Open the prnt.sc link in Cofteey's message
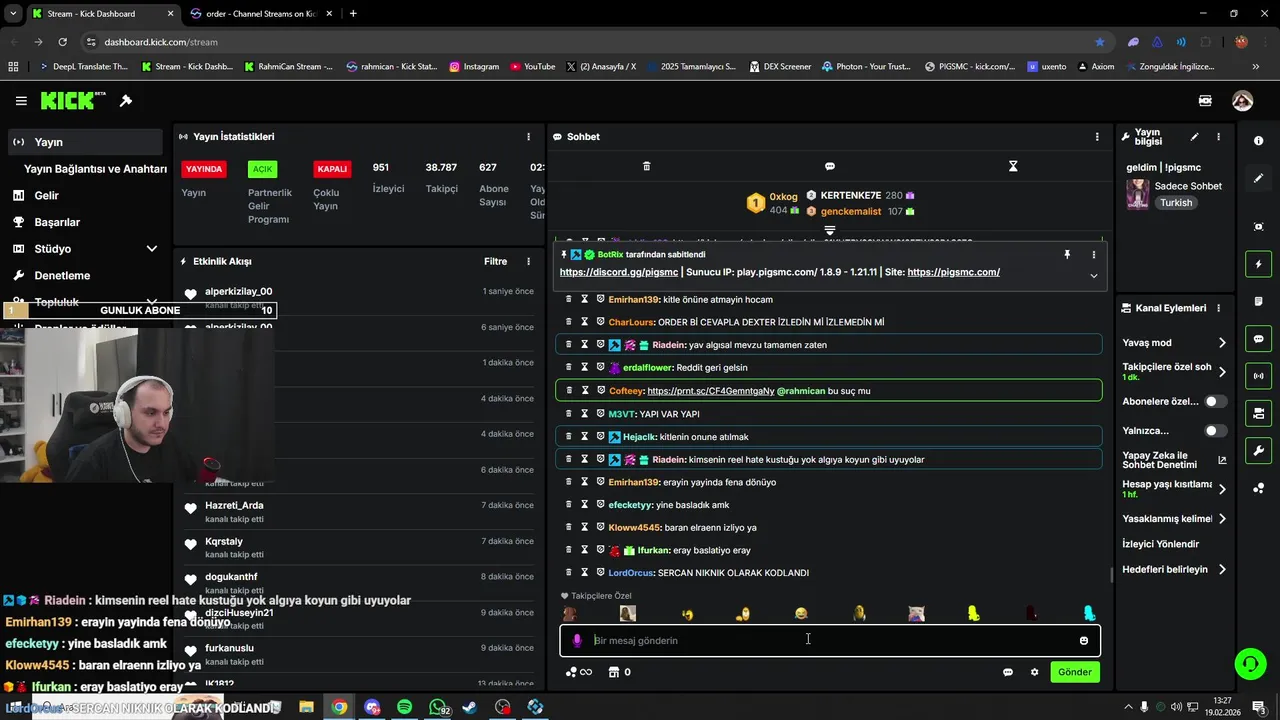Image resolution: width=1280 pixels, height=720 pixels. point(710,391)
